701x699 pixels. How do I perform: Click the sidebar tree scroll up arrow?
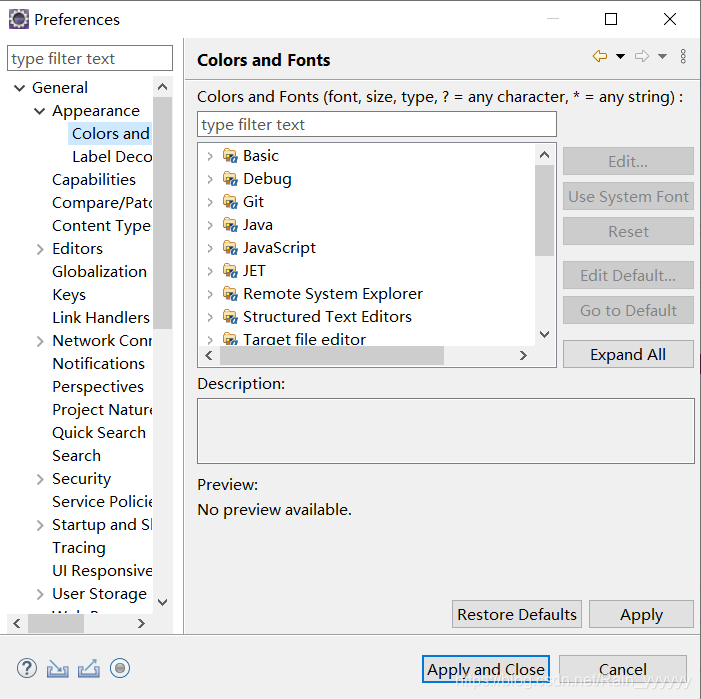coord(163,87)
